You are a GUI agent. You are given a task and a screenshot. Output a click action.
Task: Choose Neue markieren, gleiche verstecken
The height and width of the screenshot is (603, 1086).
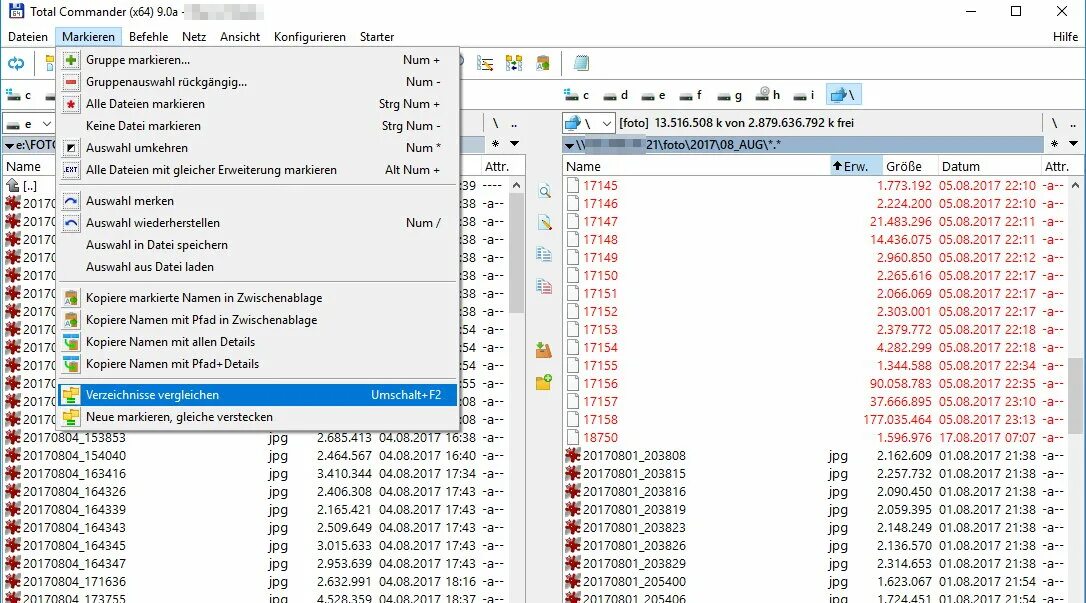point(258,417)
